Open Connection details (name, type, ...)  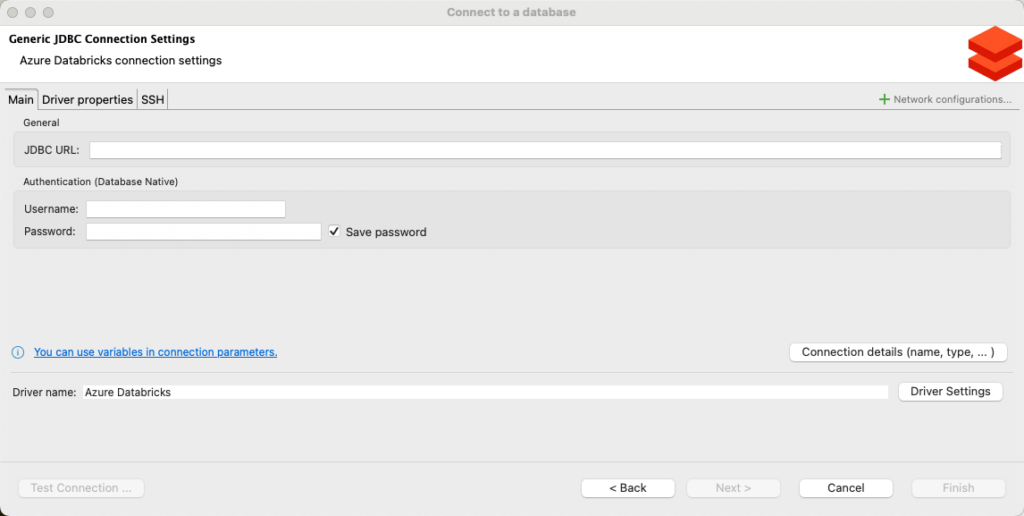click(898, 352)
